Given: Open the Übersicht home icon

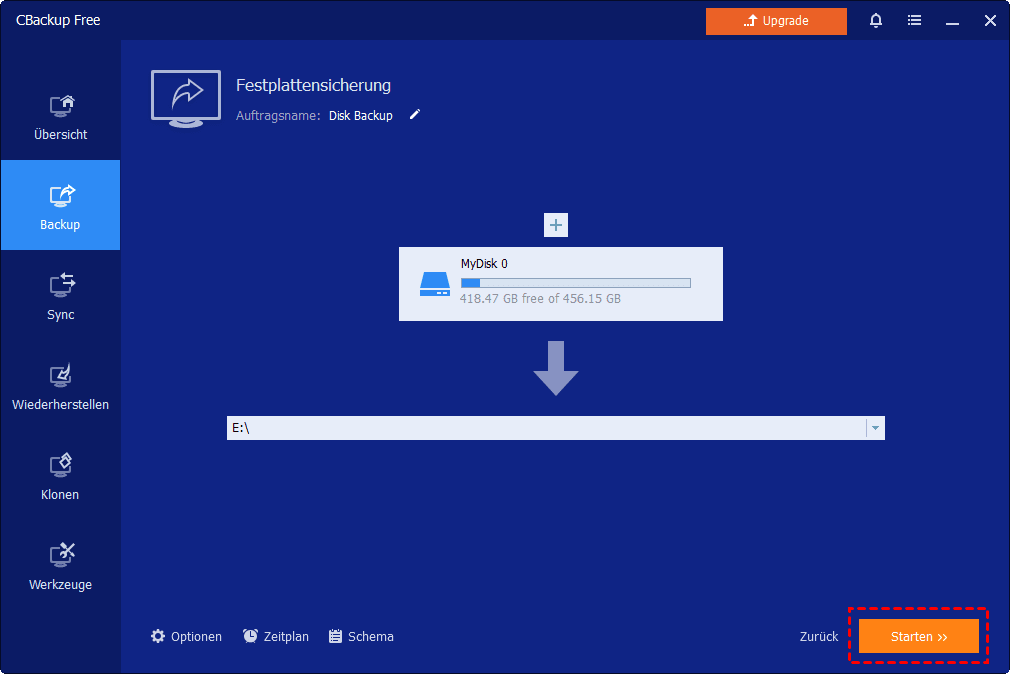Looking at the screenshot, I should (61, 106).
